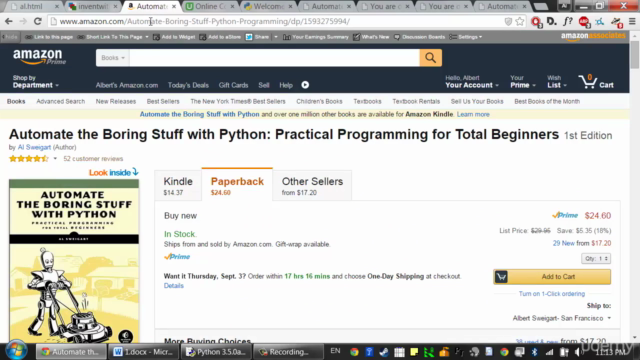Image resolution: width=640 pixels, height=360 pixels.
Task: Click Learn more about Amazon Kindle
Action: click(473, 114)
